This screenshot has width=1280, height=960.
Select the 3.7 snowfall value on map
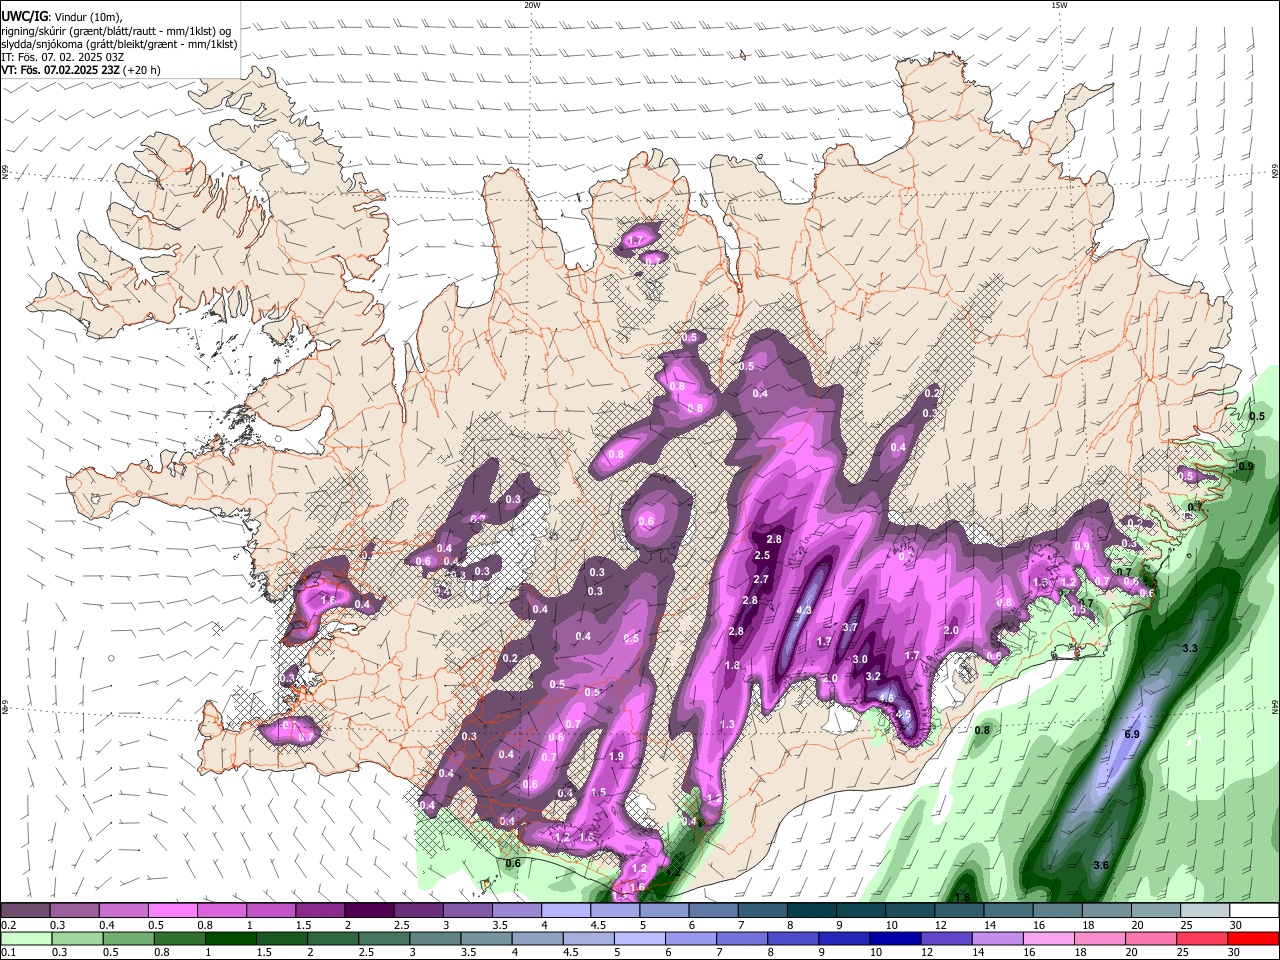click(850, 627)
